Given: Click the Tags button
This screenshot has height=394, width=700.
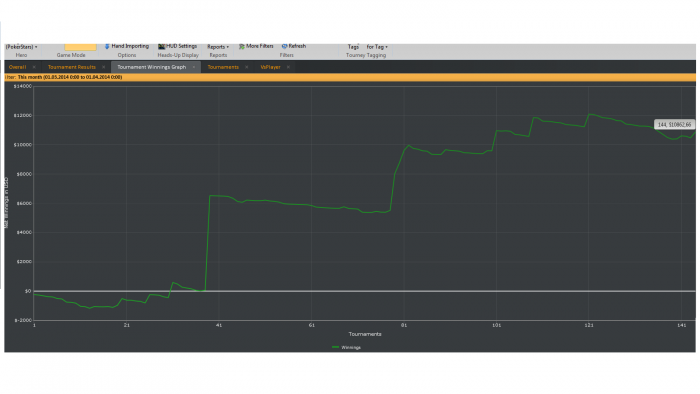Looking at the screenshot, I should point(353,47).
